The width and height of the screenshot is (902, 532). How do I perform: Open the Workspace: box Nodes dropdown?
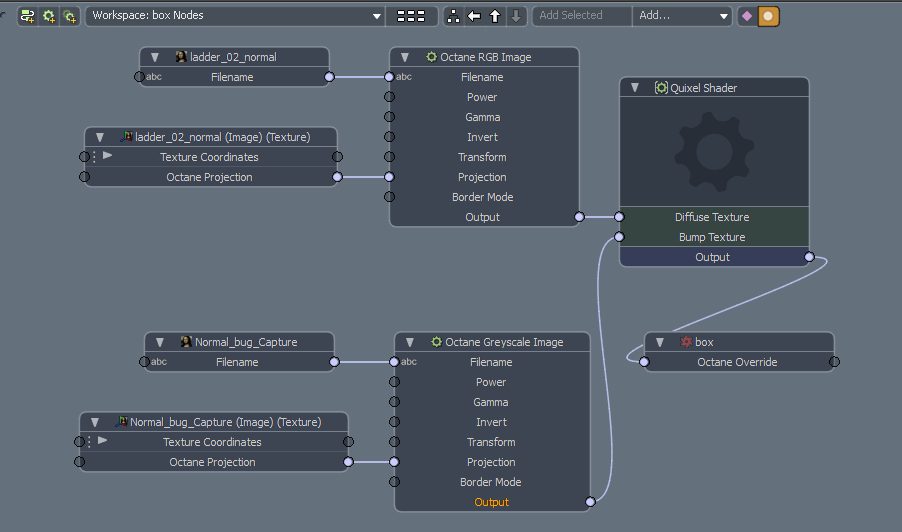point(235,16)
